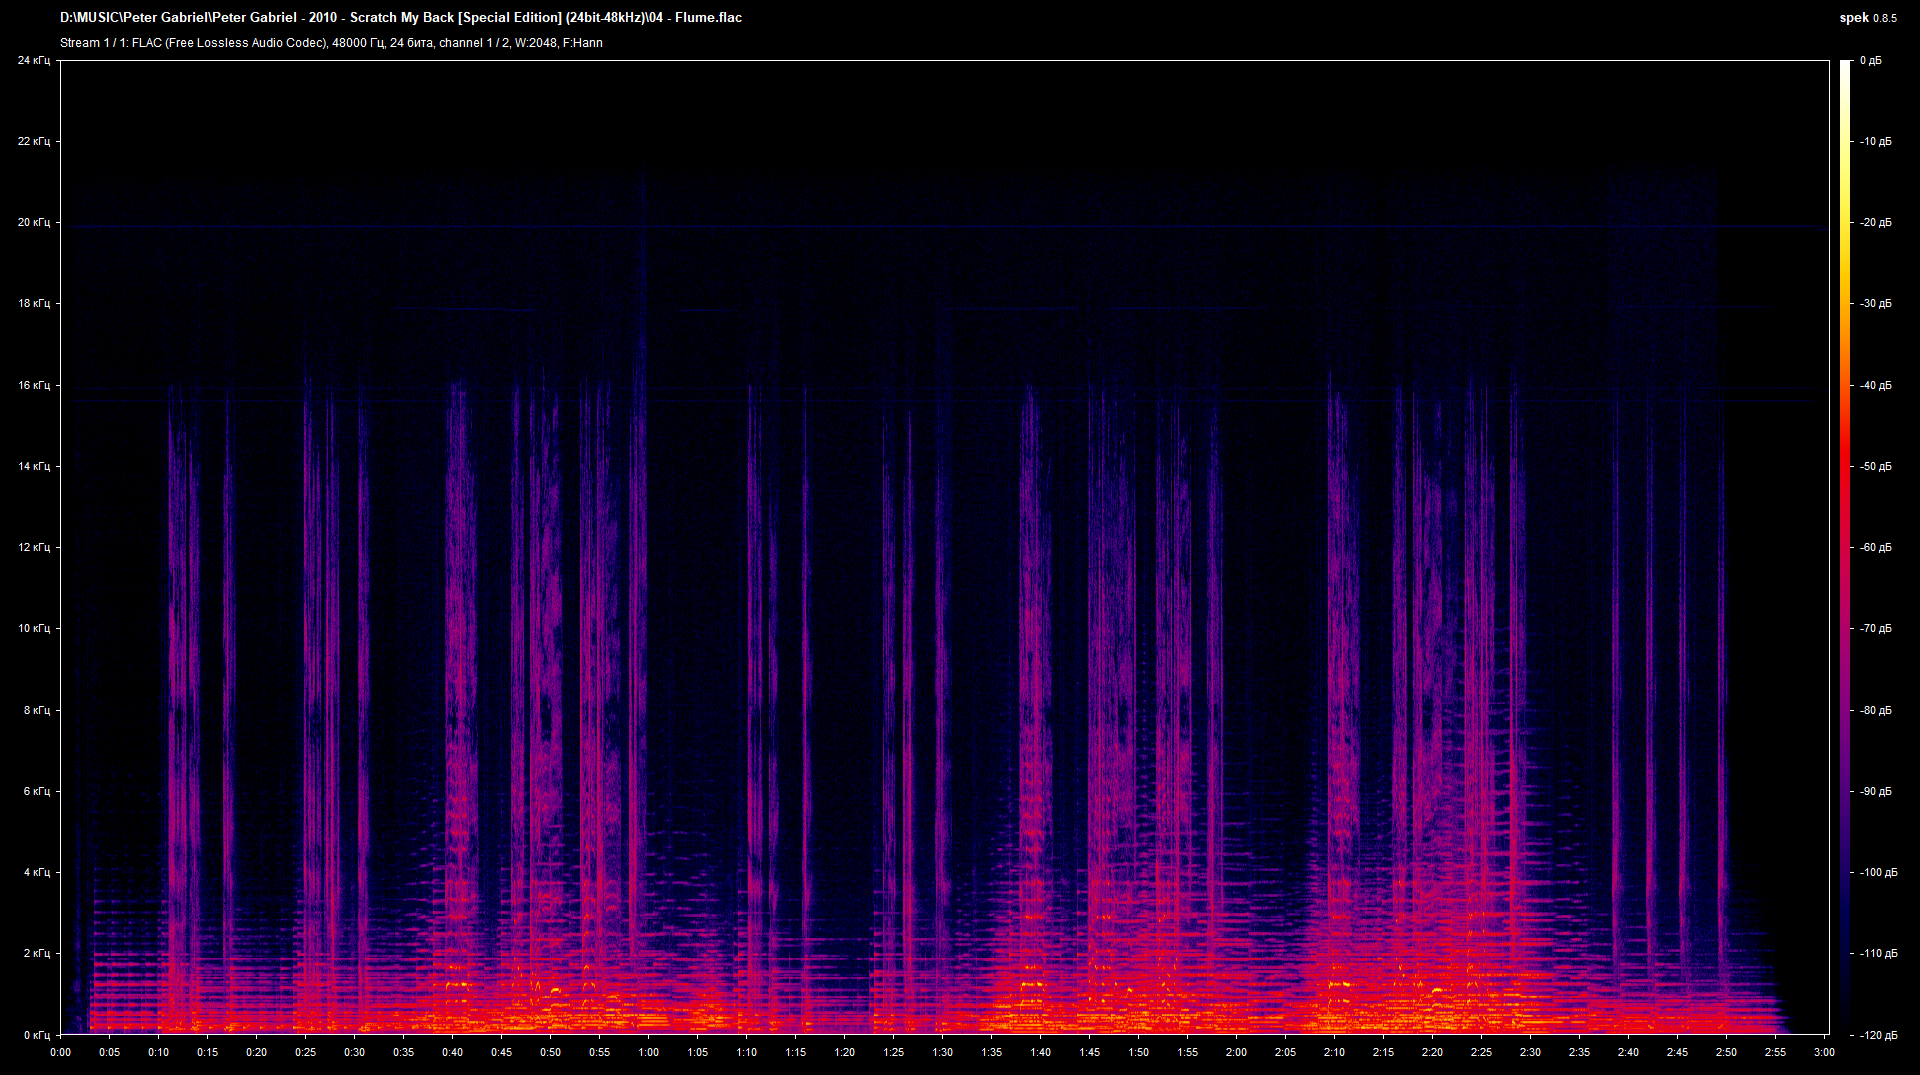The width and height of the screenshot is (1920, 1075).
Task: Click the 4 кГц frequency label
Action: (x=36, y=872)
